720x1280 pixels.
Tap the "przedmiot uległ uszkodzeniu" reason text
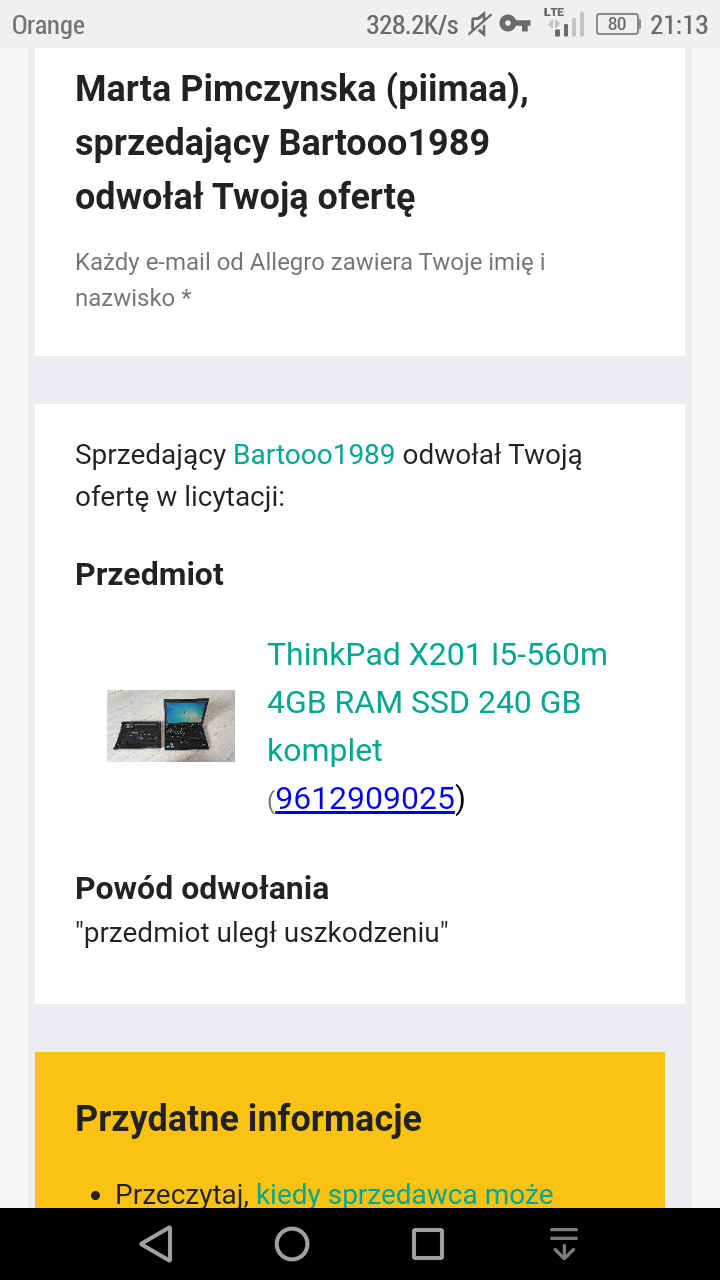[x=262, y=933]
